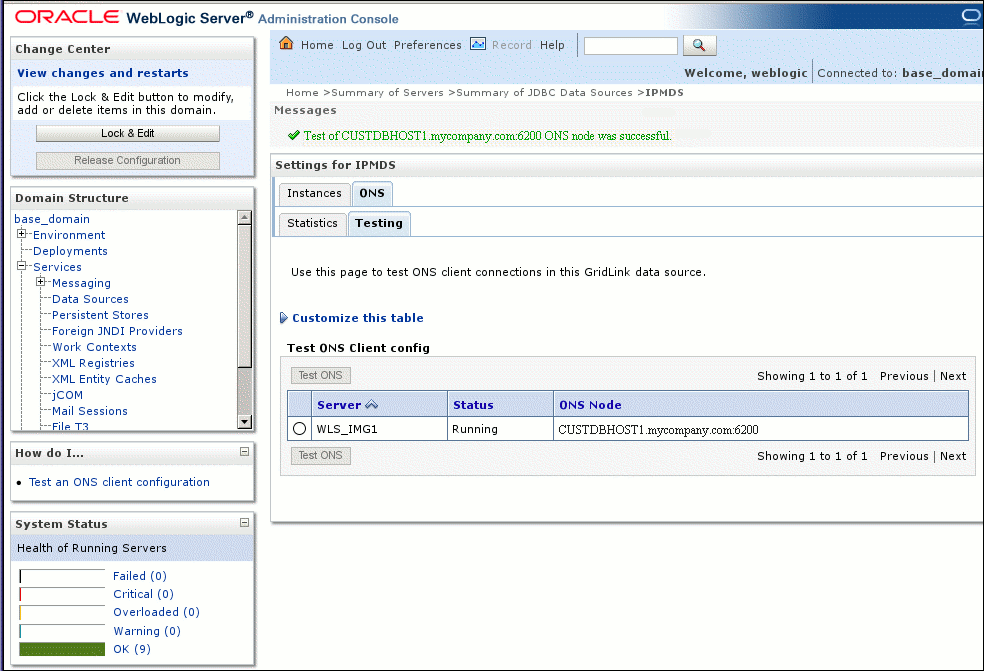This screenshot has width=984, height=671.
Task: Click the green success checkmark icon
Action: (x=294, y=135)
